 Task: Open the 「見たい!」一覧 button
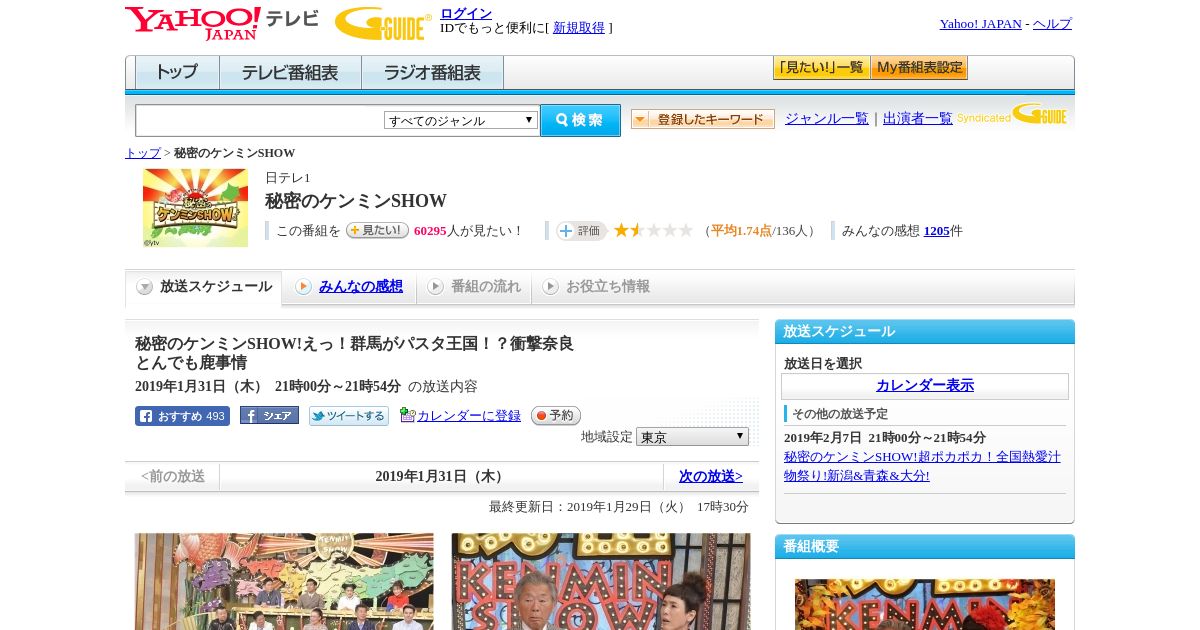822,68
